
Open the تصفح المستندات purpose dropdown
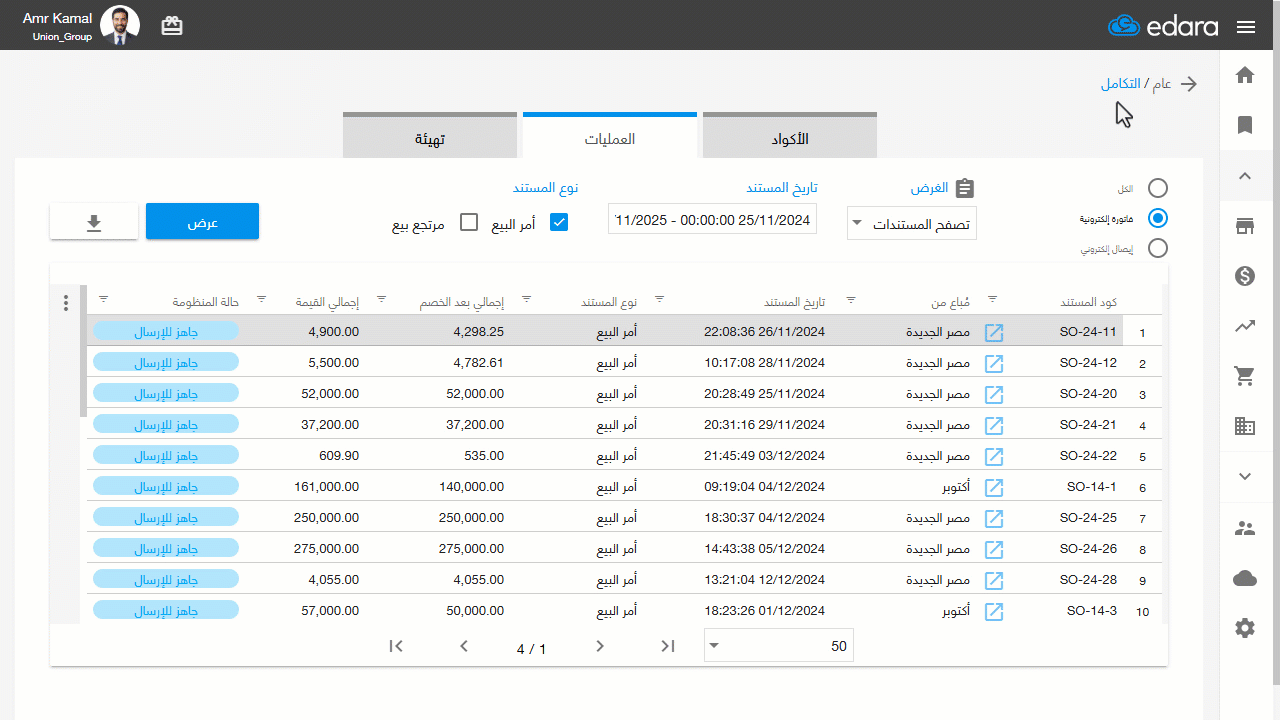(x=912, y=223)
